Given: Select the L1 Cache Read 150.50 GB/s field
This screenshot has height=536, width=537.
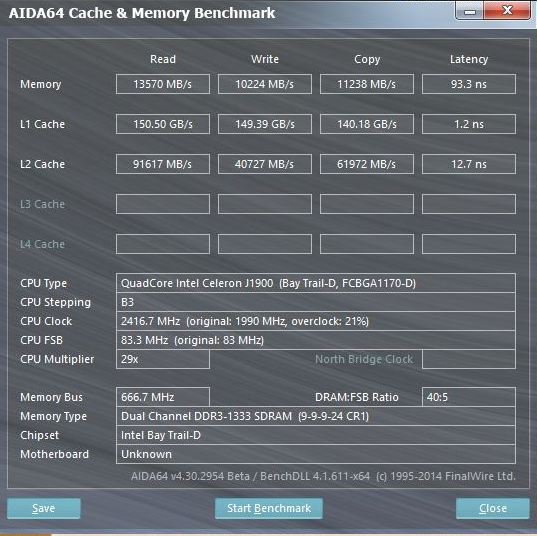Looking at the screenshot, I should (x=163, y=124).
